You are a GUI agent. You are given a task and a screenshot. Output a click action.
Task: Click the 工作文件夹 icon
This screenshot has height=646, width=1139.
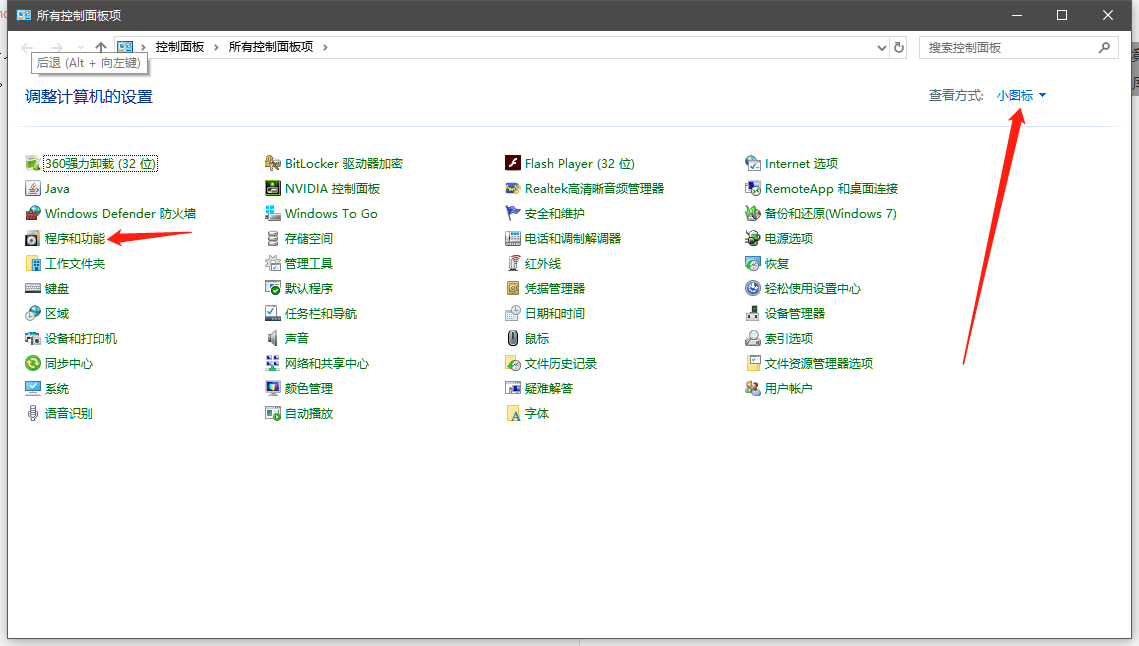pos(33,264)
